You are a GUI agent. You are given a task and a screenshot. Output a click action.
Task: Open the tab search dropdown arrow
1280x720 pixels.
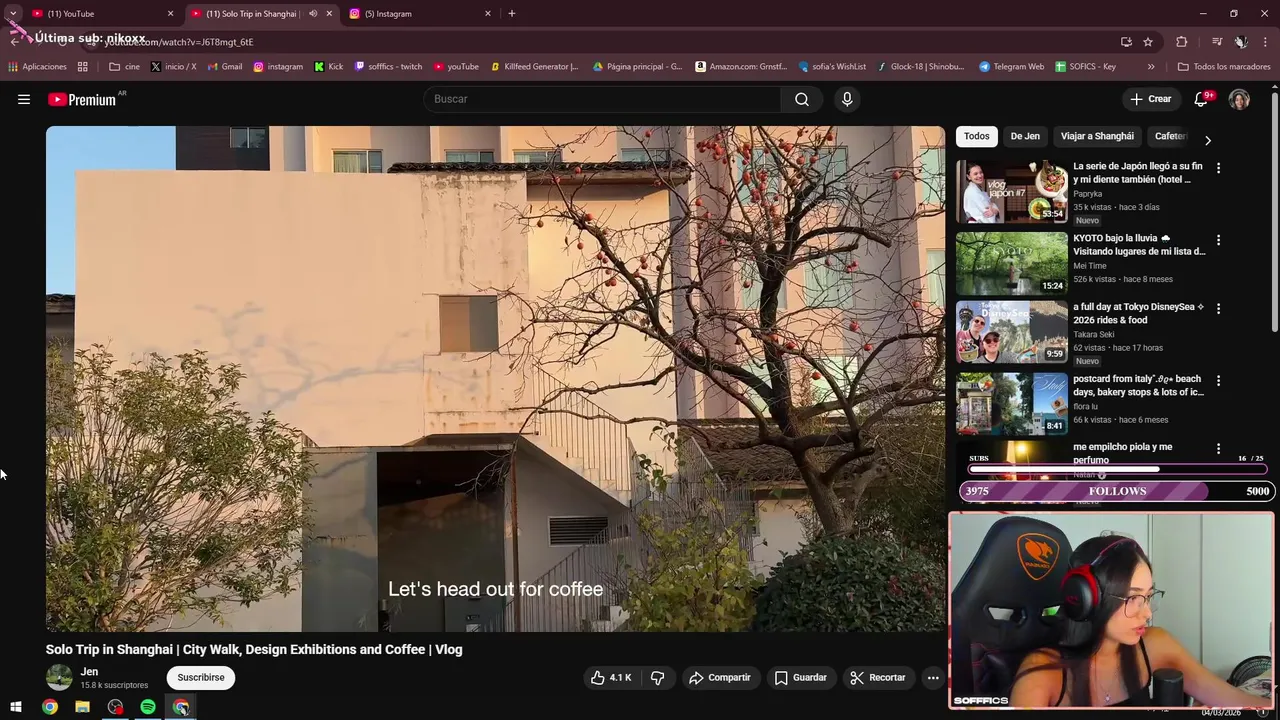point(13,13)
